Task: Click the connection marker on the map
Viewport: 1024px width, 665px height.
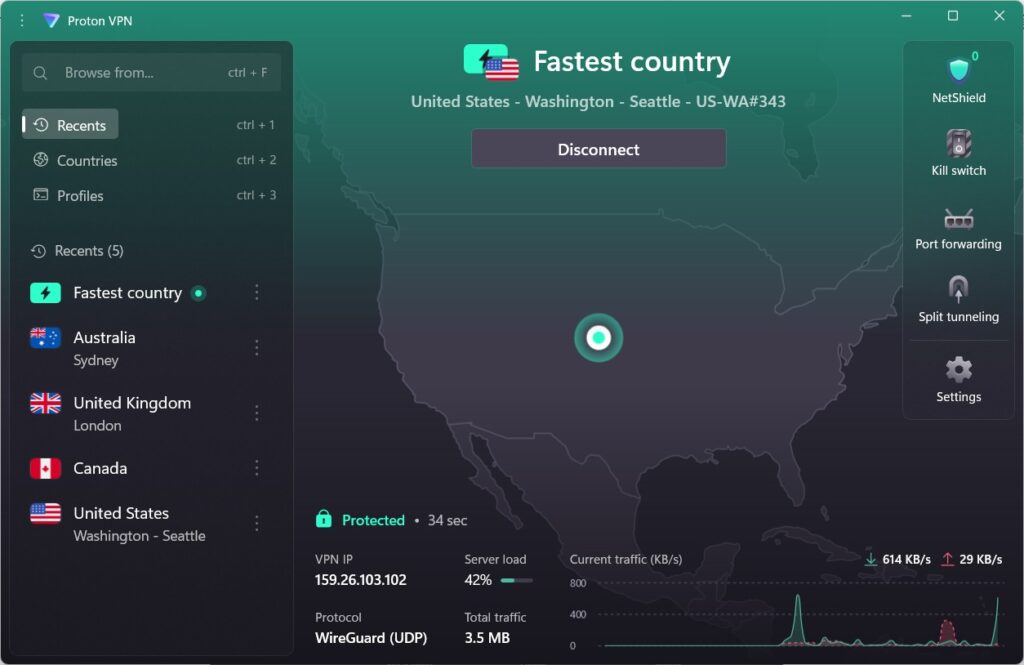Action: point(598,338)
